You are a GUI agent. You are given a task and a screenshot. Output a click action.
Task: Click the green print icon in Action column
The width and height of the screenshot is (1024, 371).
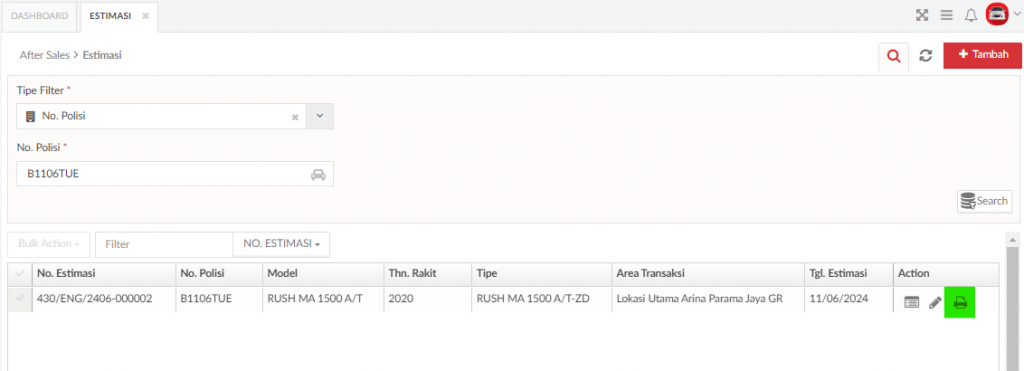click(959, 302)
